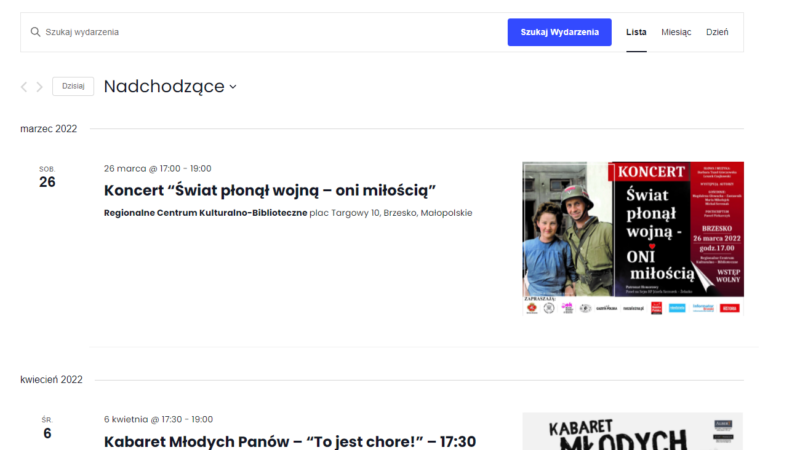Screen dimensions: 800x450
Task: Go to next events with right arrow
Action: [40, 87]
